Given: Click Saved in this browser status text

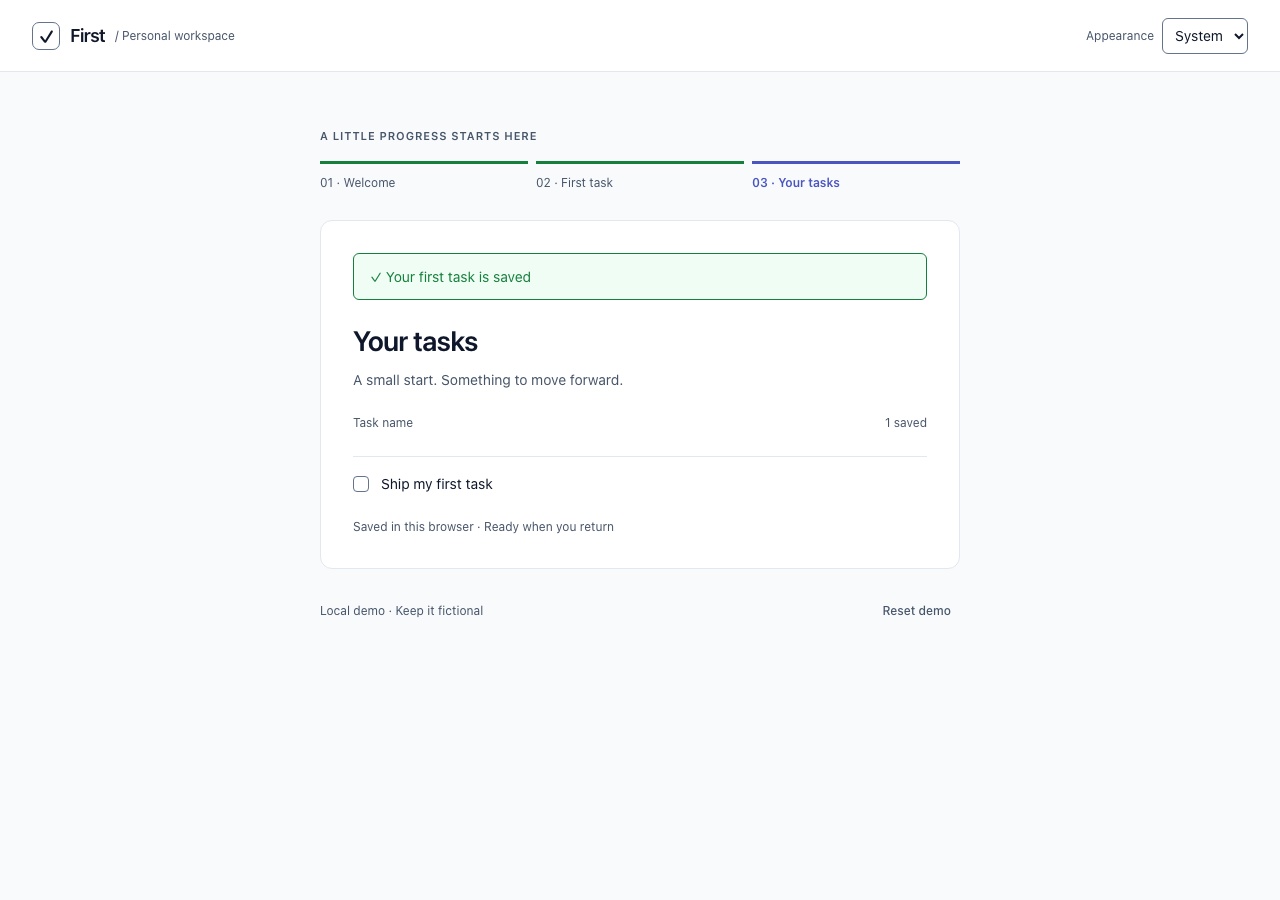Looking at the screenshot, I should (483, 527).
